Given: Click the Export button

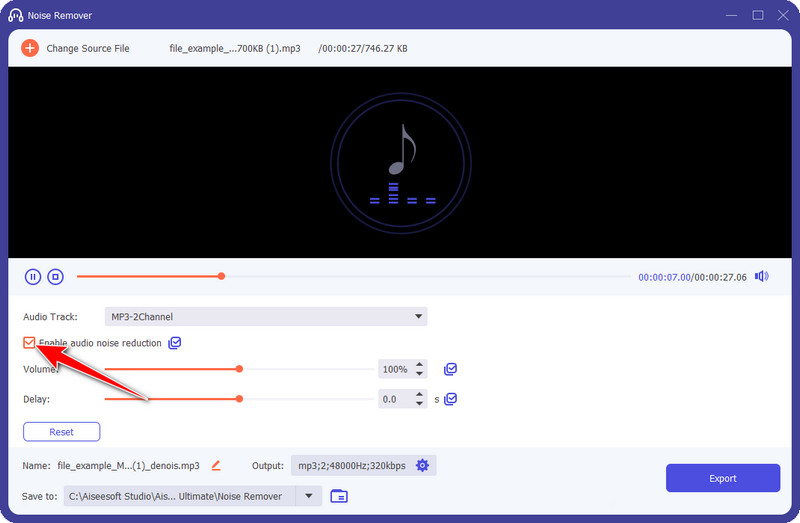Looking at the screenshot, I should [x=722, y=478].
